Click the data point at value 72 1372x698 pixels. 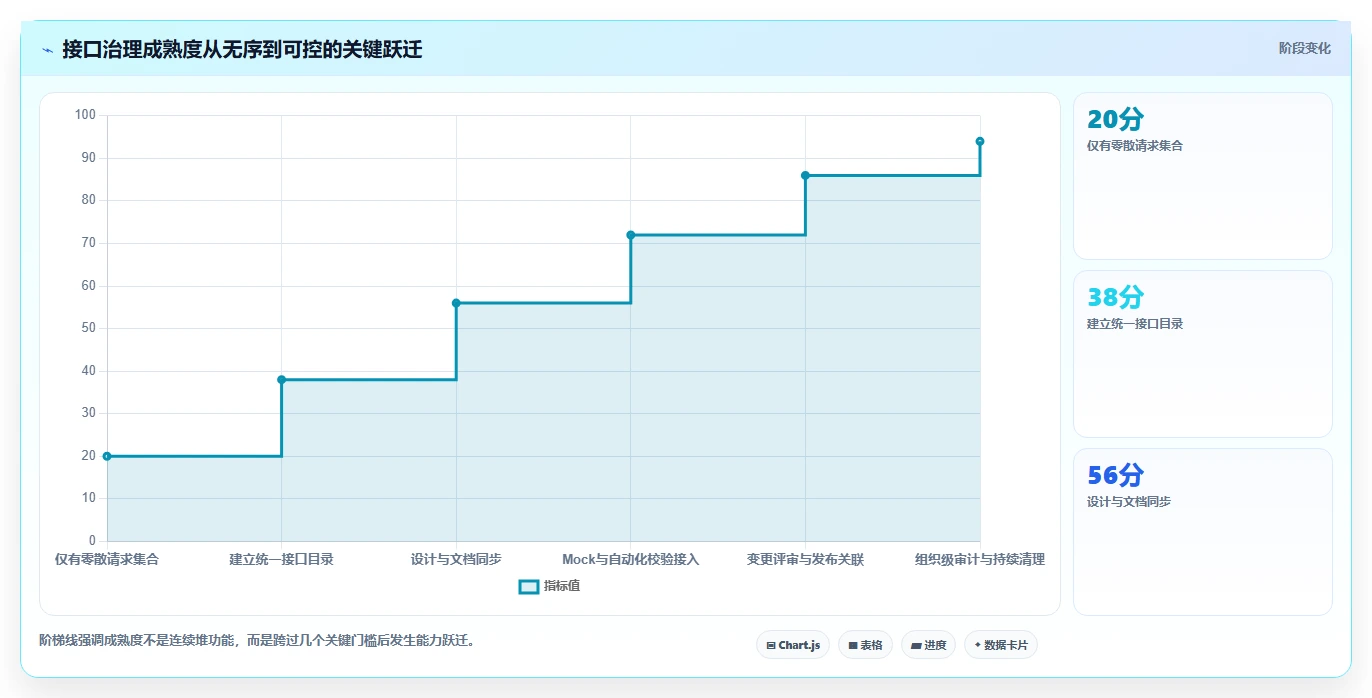click(630, 235)
